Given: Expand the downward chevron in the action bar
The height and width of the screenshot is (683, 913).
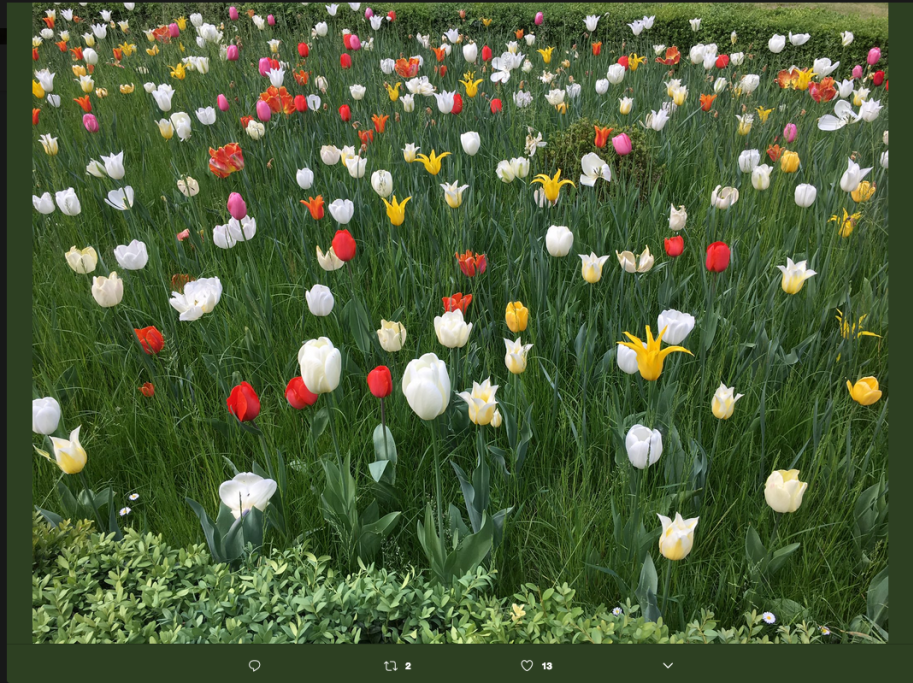Looking at the screenshot, I should tap(668, 666).
